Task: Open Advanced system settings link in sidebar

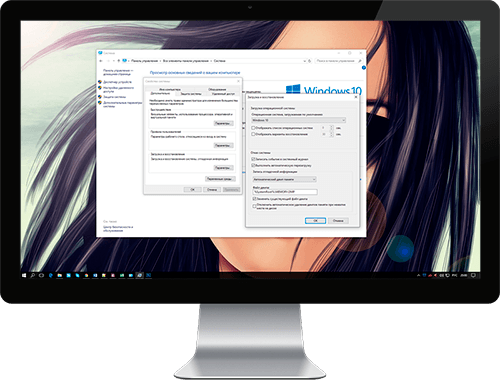Action: (x=122, y=104)
